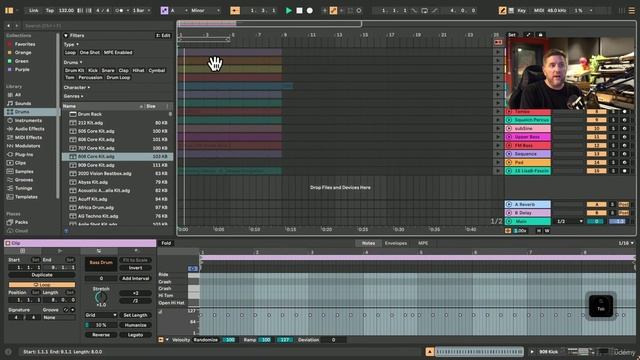Click the Reverse button
This screenshot has height=360, width=640.
click(101, 335)
